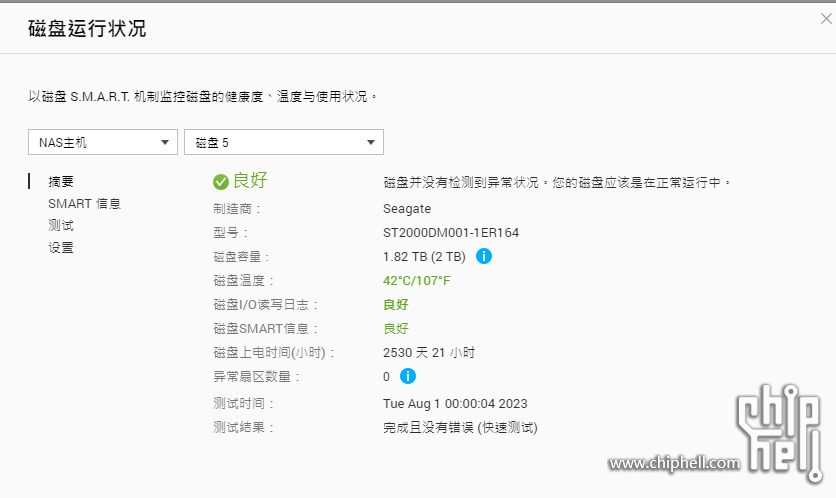Open the 磁盘 5 disk selector dropdown
This screenshot has height=498, width=836.
[x=284, y=142]
